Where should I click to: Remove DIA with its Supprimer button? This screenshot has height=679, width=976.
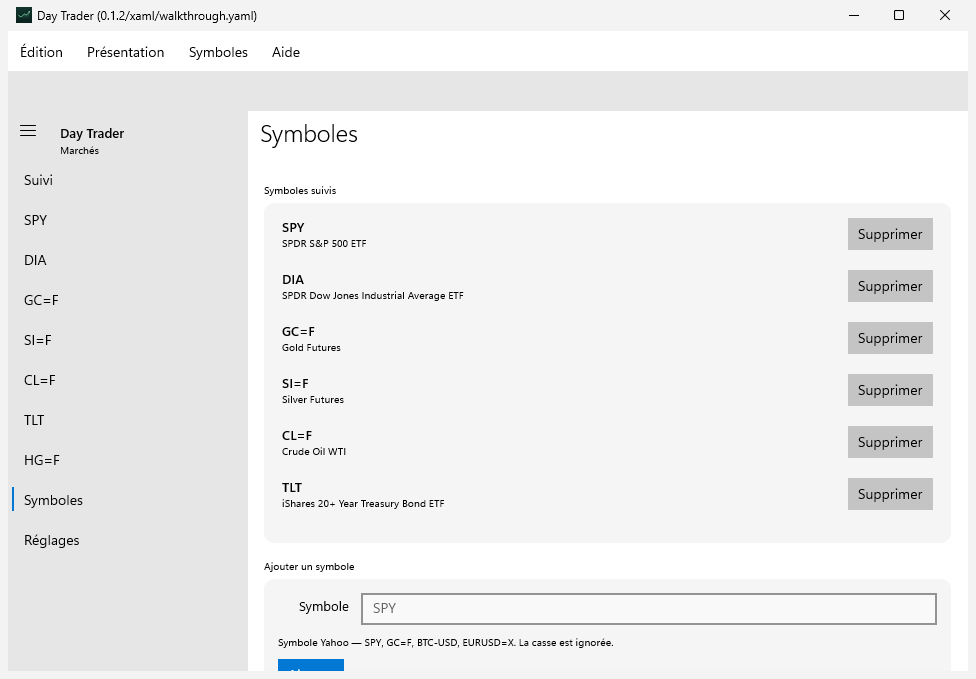[890, 286]
